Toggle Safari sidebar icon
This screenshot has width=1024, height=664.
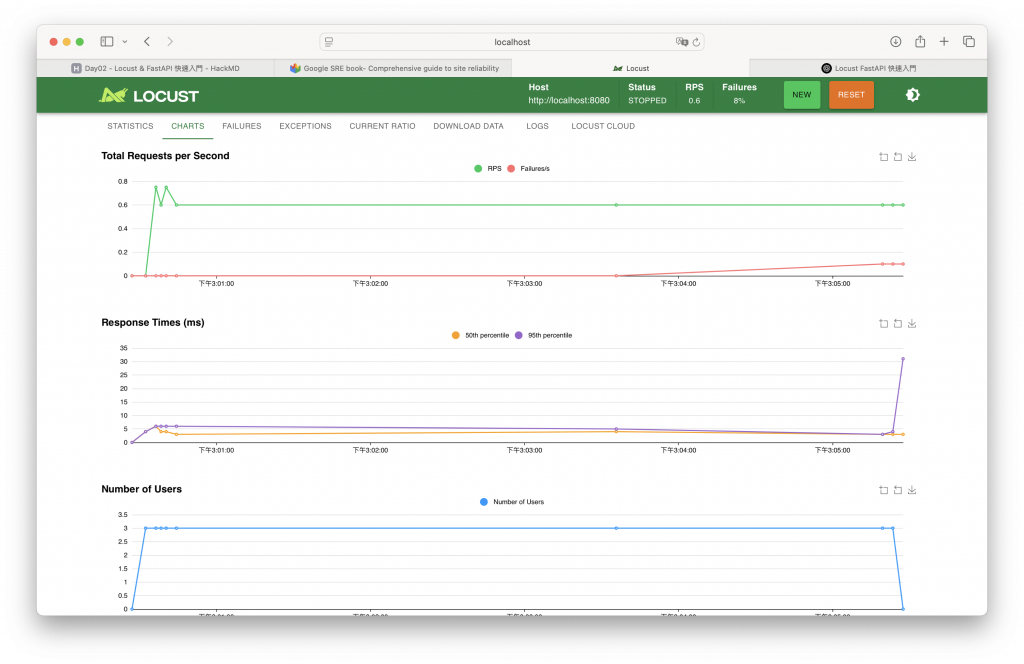[x=106, y=41]
